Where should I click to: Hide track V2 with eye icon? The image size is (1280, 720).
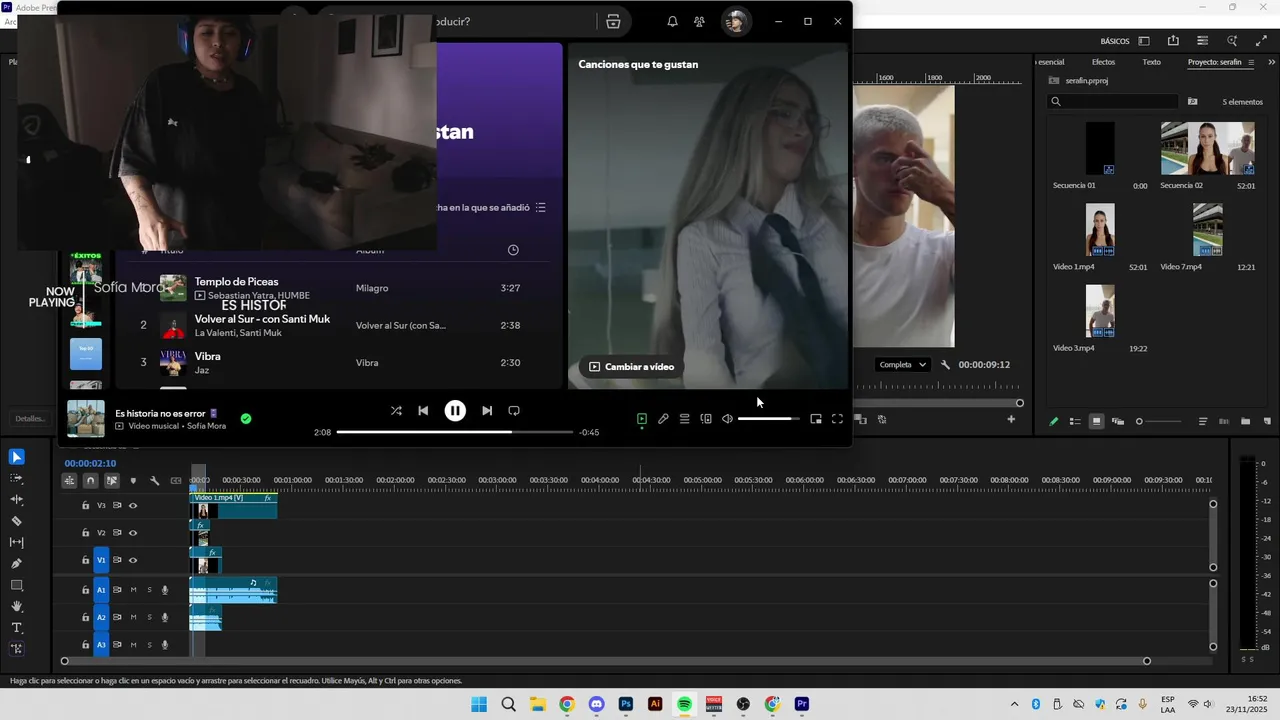pyautogui.click(x=133, y=533)
